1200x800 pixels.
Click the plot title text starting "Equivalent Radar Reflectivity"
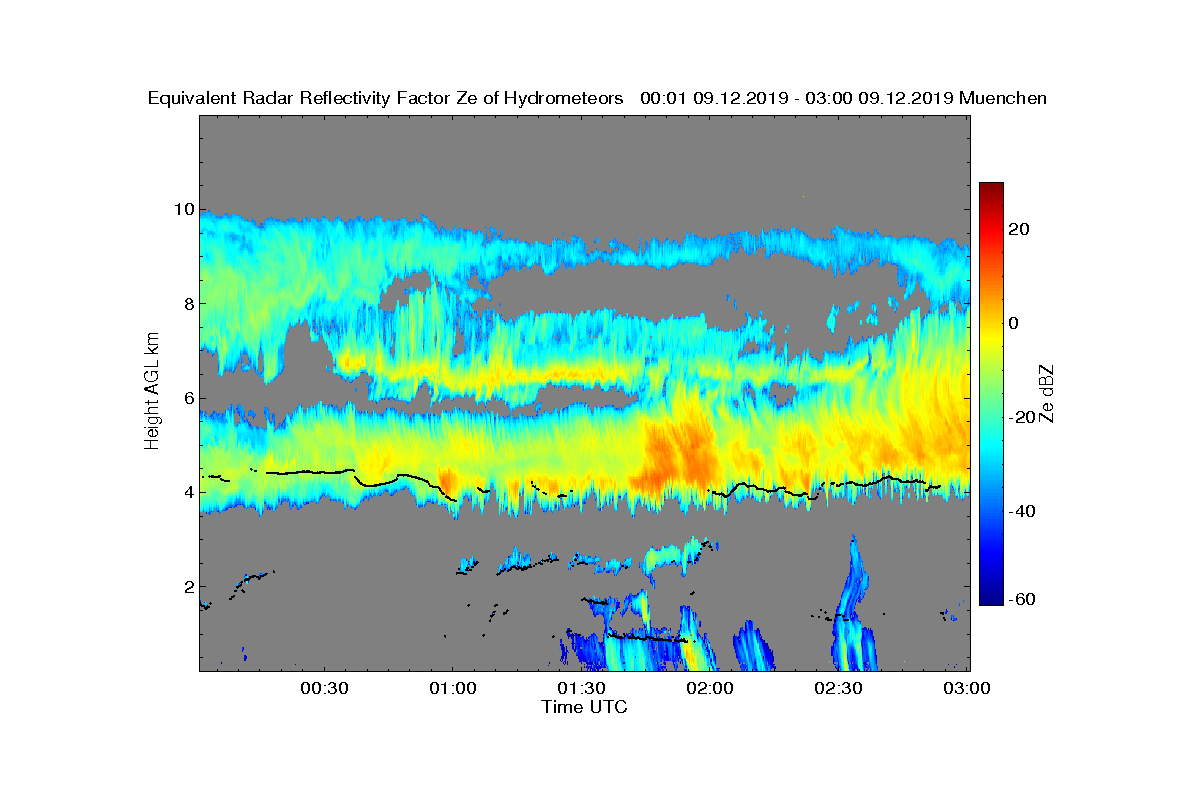[597, 98]
